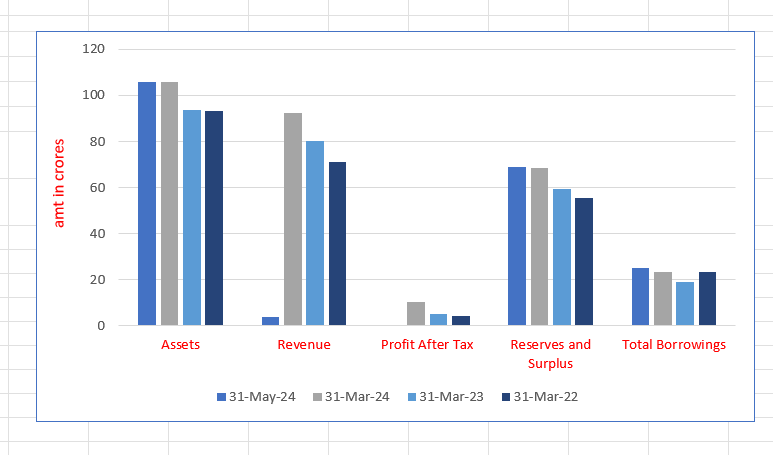Select the Revenue category axis label
The width and height of the screenshot is (773, 455).
303,345
